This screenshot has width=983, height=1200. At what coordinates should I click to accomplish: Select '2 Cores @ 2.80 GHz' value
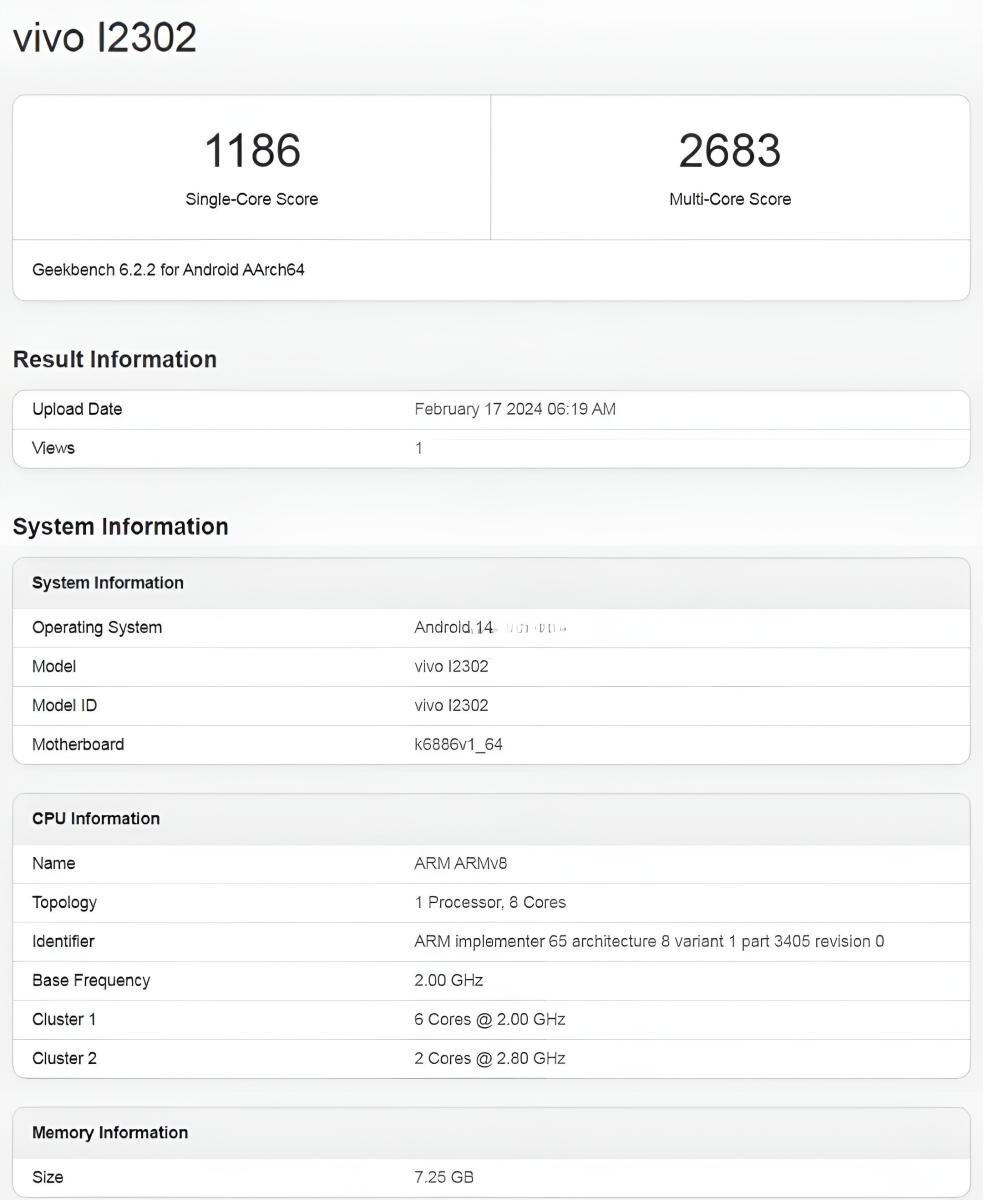click(490, 1058)
